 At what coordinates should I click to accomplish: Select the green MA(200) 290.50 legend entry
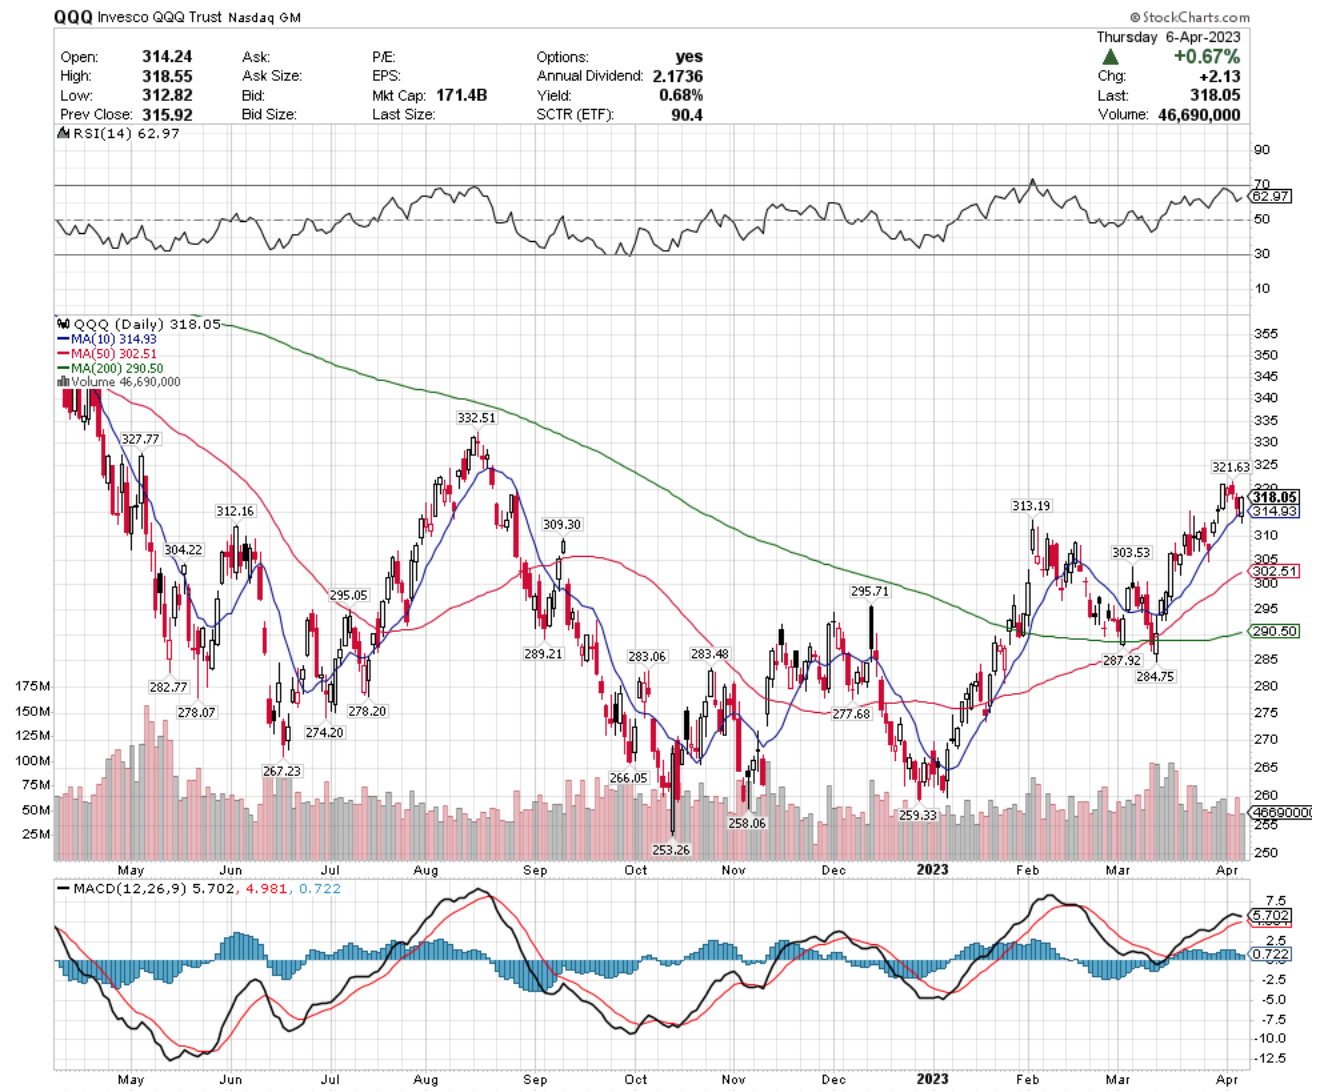tap(110, 368)
